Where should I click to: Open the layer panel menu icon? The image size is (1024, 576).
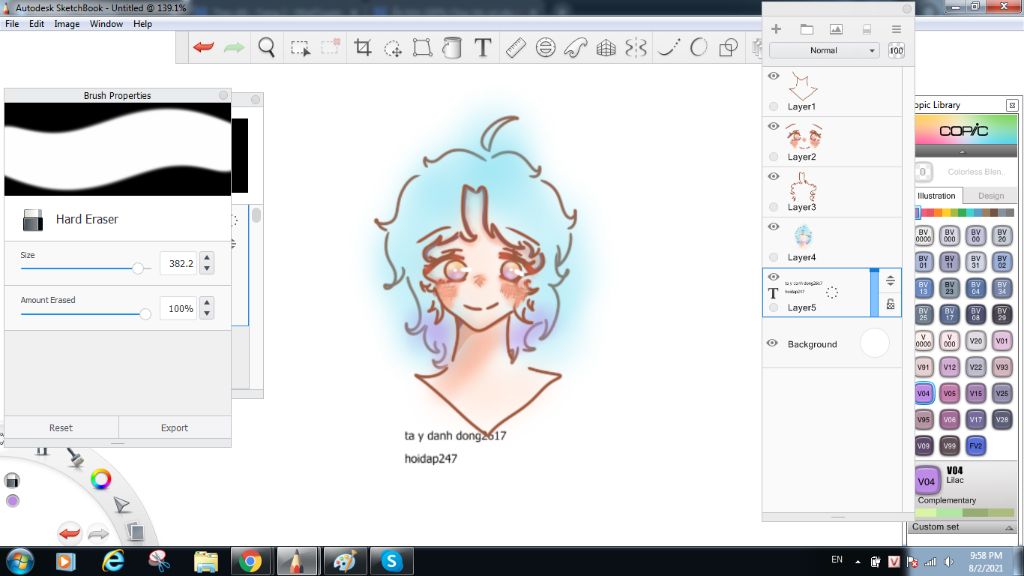[x=896, y=29]
